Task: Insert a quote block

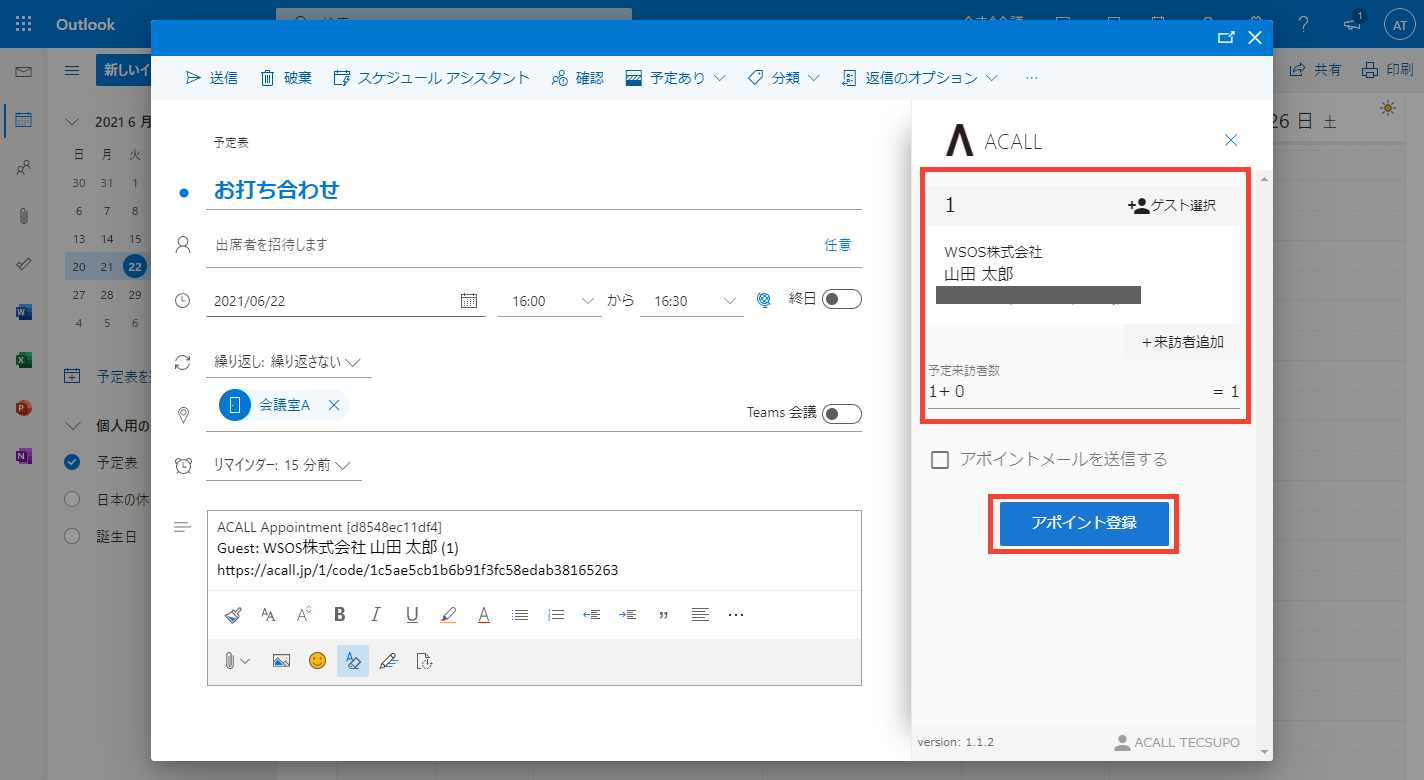Action: click(x=664, y=615)
